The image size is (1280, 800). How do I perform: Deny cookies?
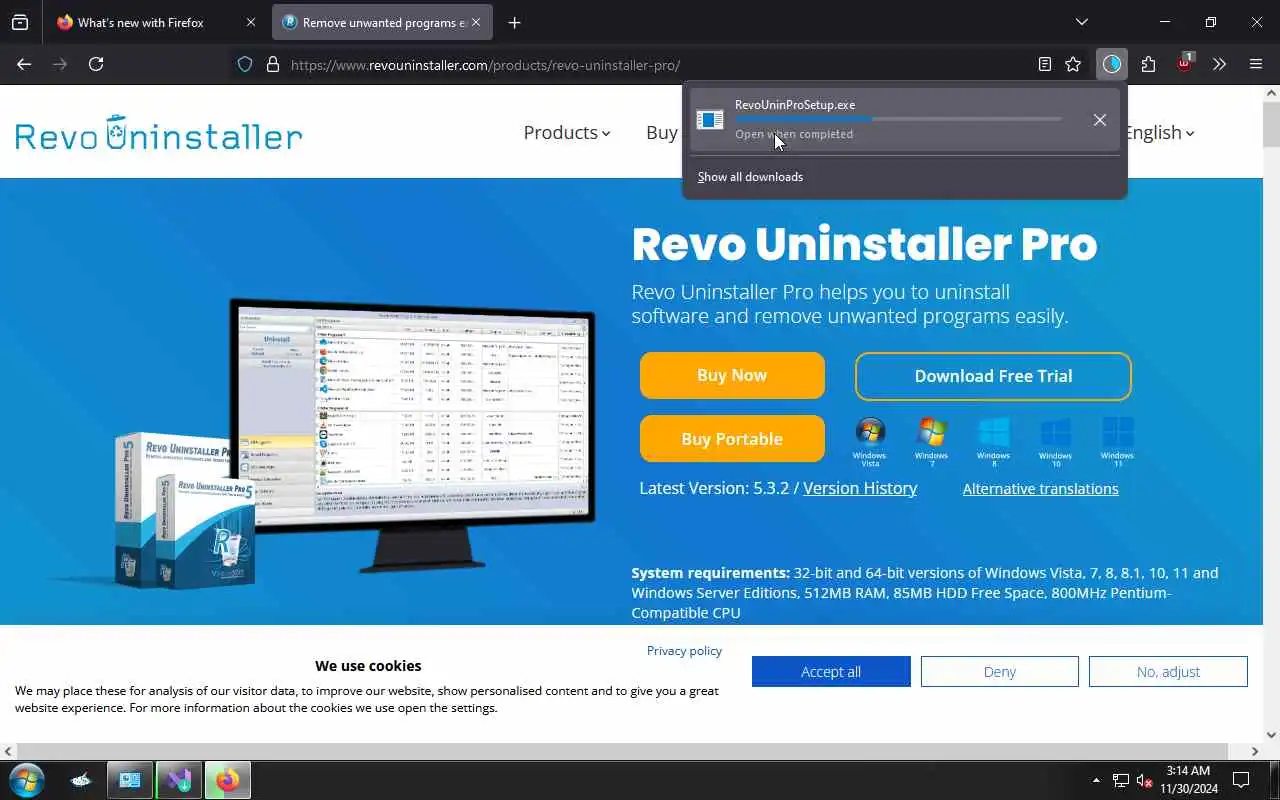tap(1000, 671)
